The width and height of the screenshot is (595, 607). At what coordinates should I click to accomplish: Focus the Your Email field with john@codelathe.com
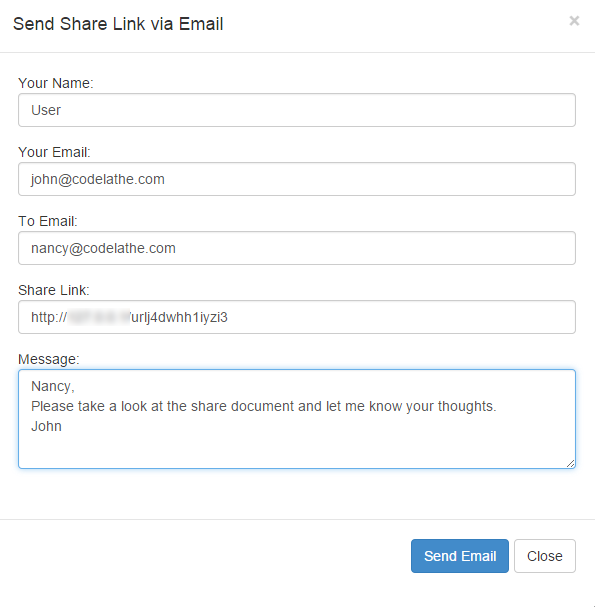click(297, 179)
